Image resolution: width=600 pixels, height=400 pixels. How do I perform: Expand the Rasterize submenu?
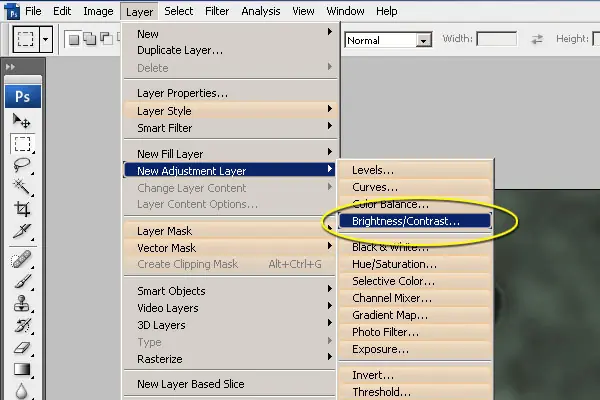(330, 357)
